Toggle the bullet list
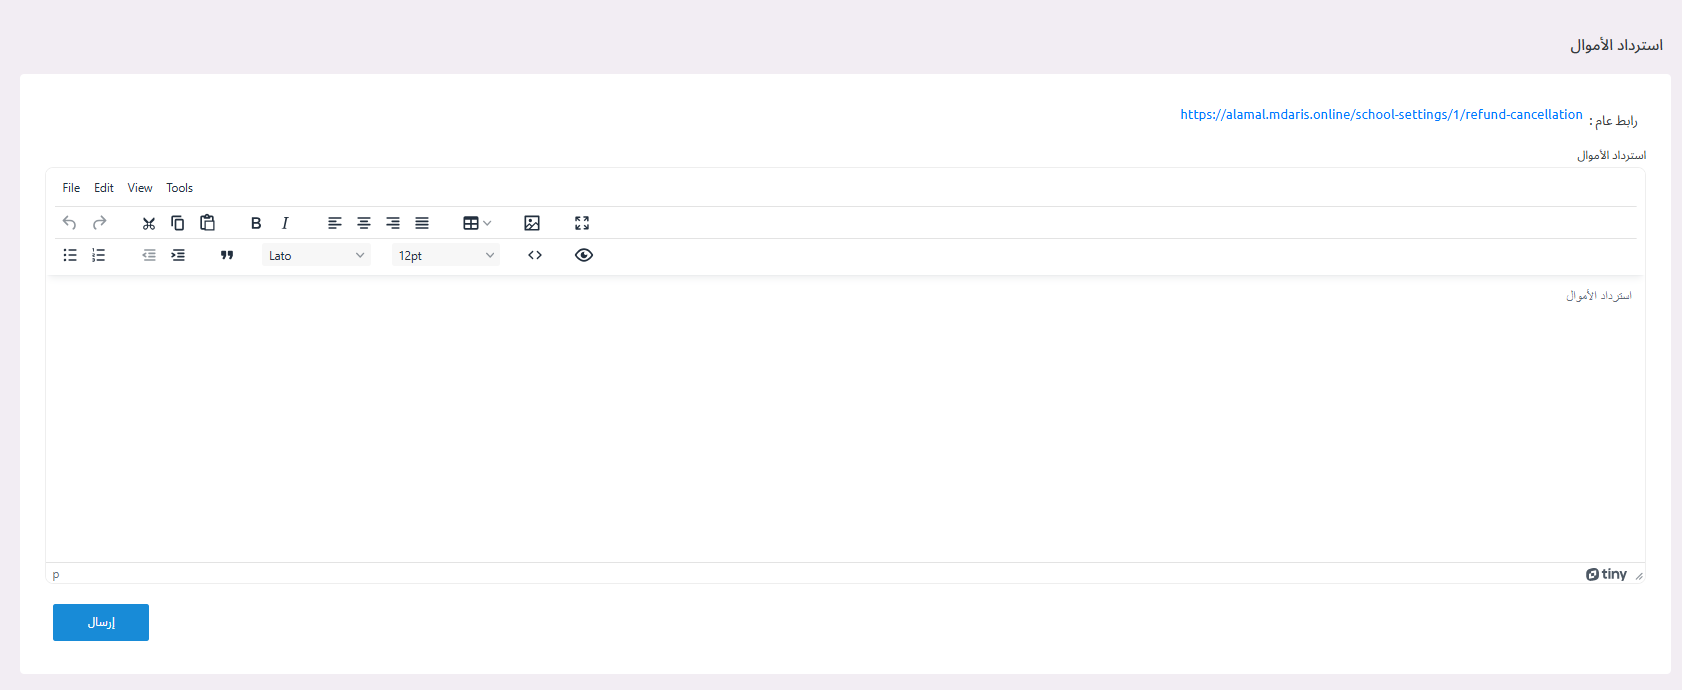The width and height of the screenshot is (1682, 690). (x=70, y=255)
